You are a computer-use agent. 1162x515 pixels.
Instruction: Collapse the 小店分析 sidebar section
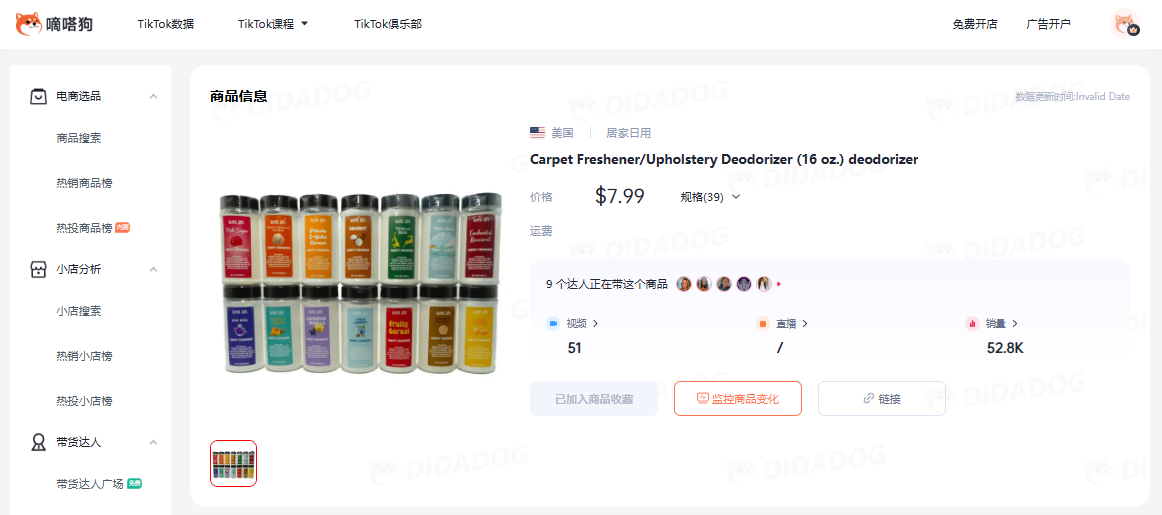[153, 269]
